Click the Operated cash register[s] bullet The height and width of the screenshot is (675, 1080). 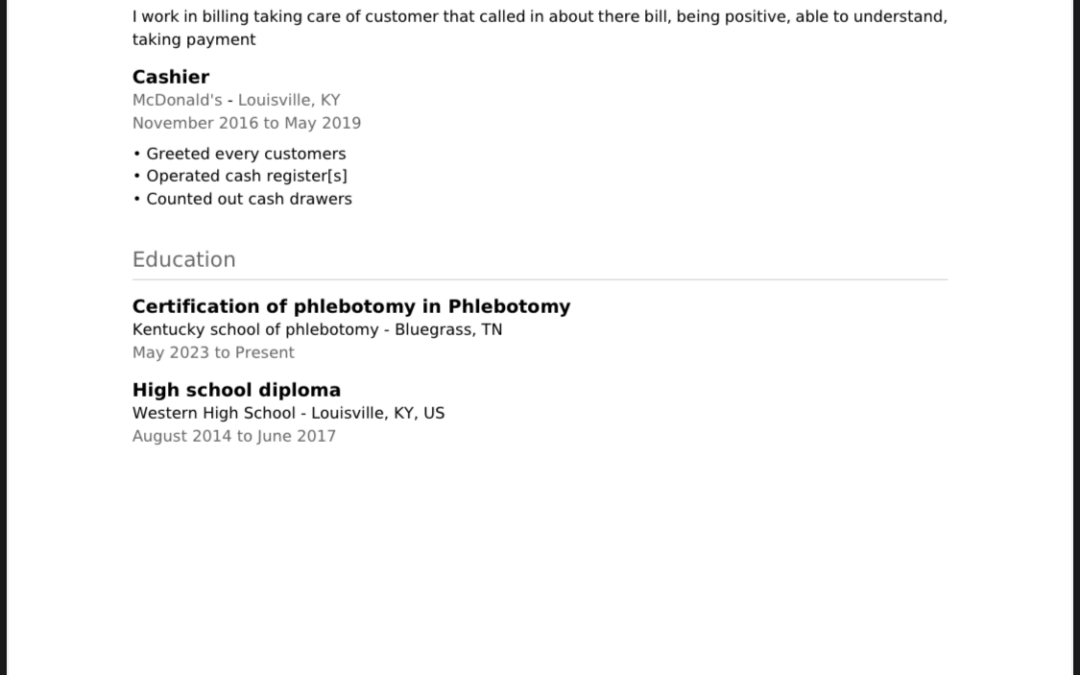tap(240, 176)
